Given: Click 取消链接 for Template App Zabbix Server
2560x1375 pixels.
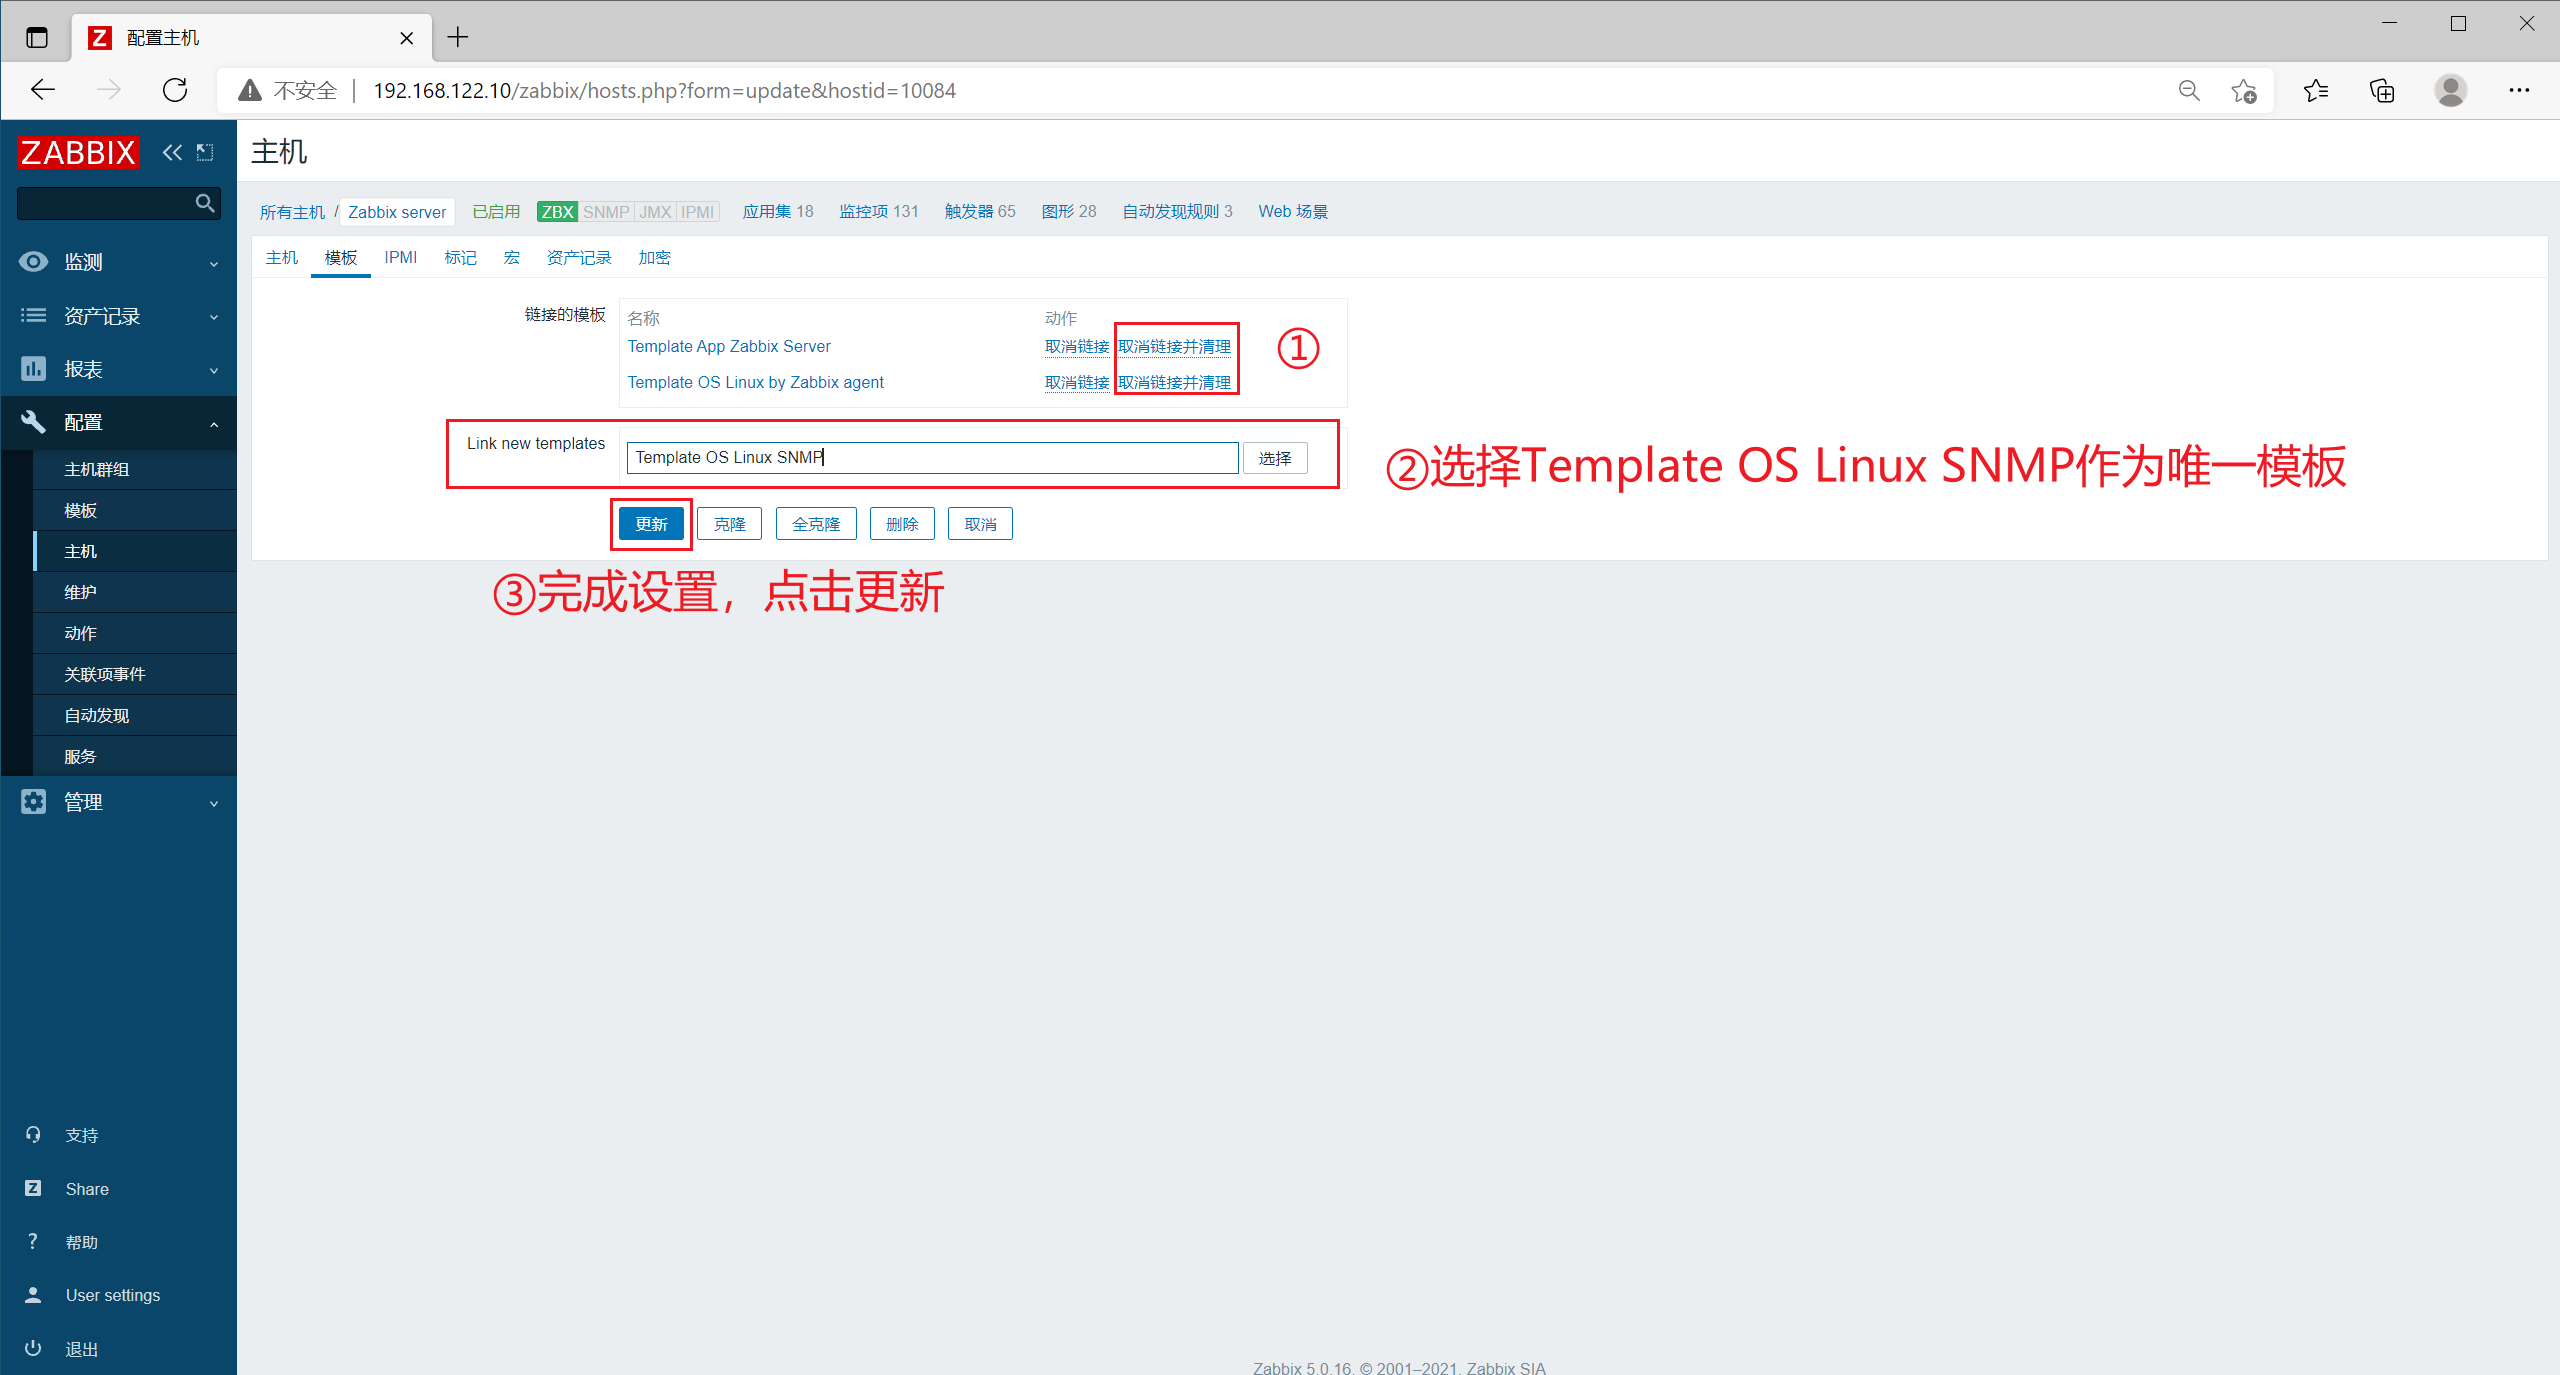Looking at the screenshot, I should tap(1077, 346).
